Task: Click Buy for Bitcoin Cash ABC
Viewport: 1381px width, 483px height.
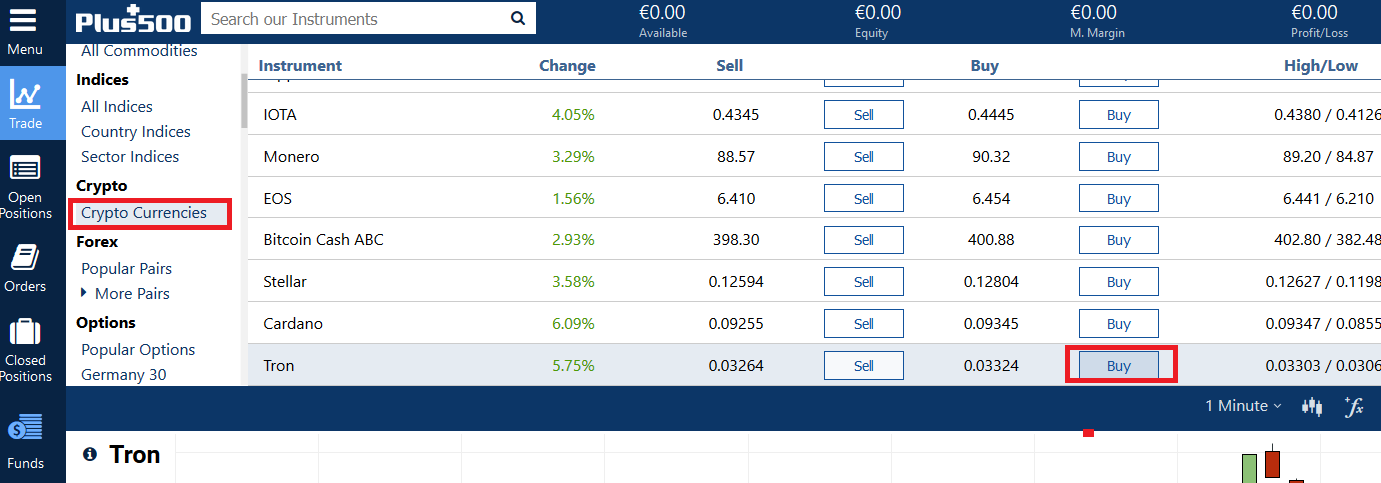Action: [1119, 240]
